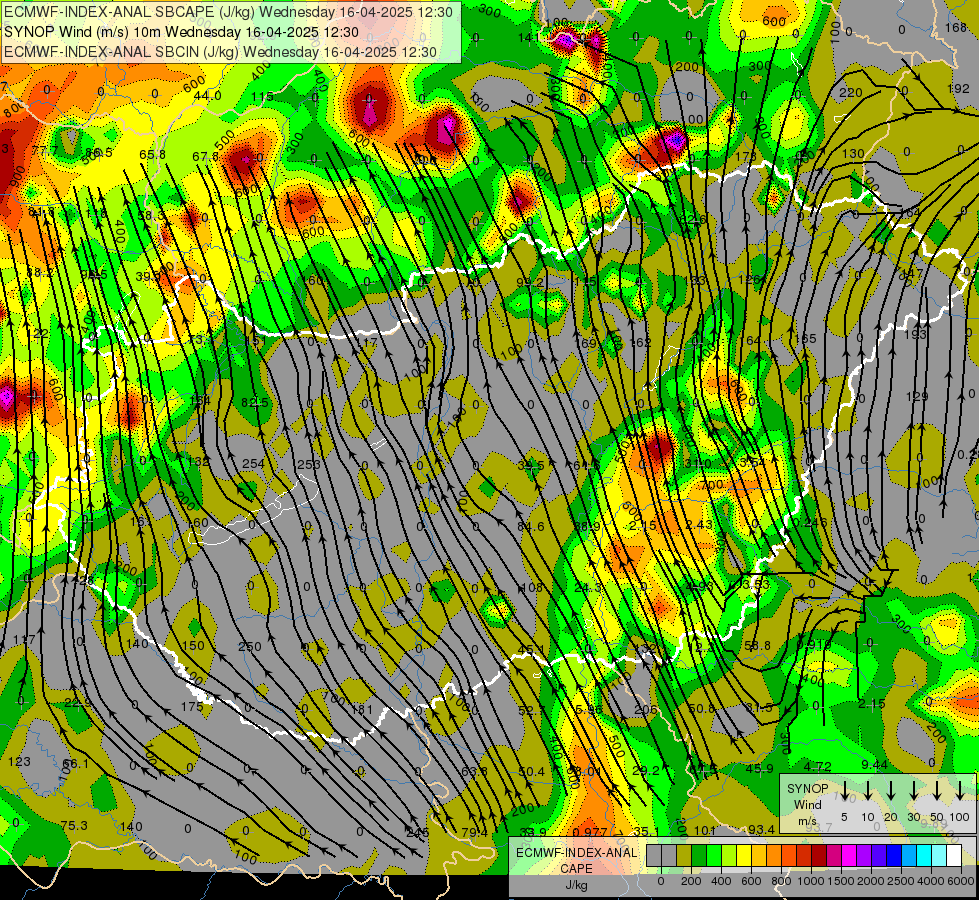Click the '45.9' value on the map
This screenshot has width=979, height=900.
coord(760,768)
